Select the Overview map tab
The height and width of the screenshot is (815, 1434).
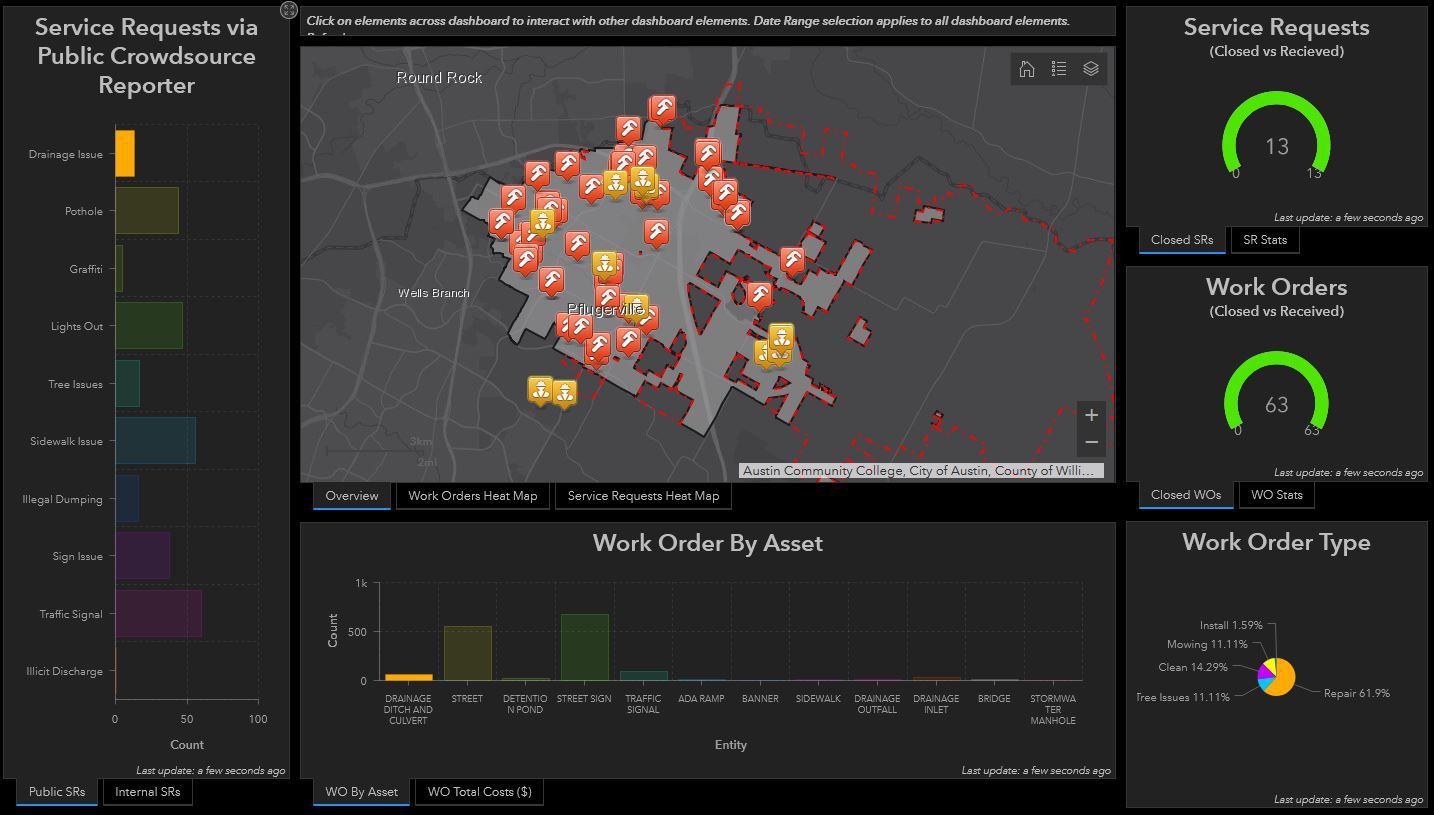click(352, 496)
